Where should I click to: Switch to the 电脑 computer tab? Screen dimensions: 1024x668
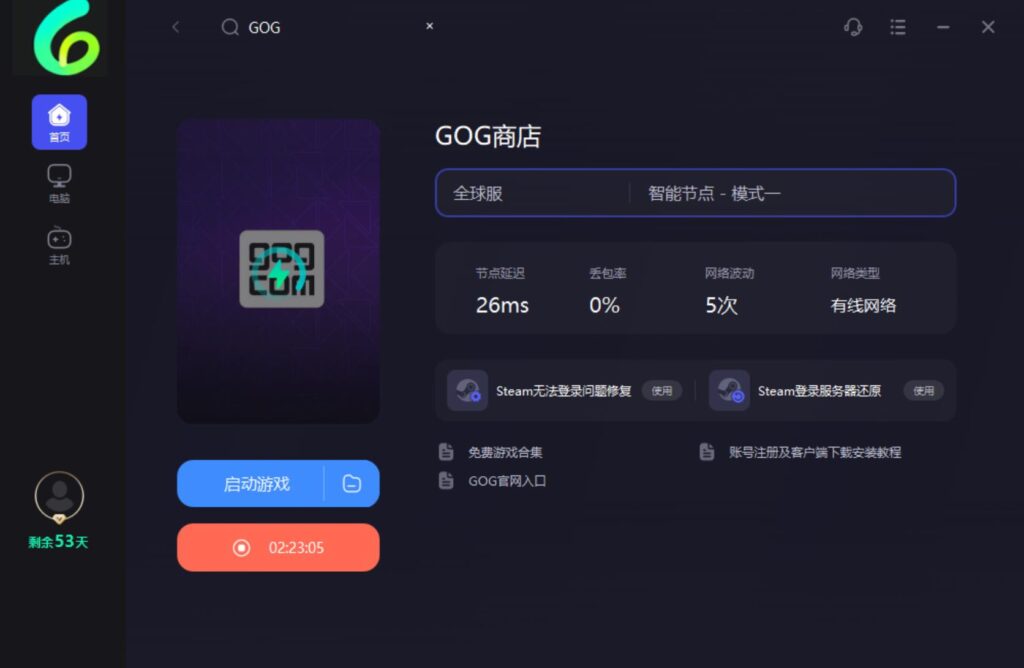[59, 183]
